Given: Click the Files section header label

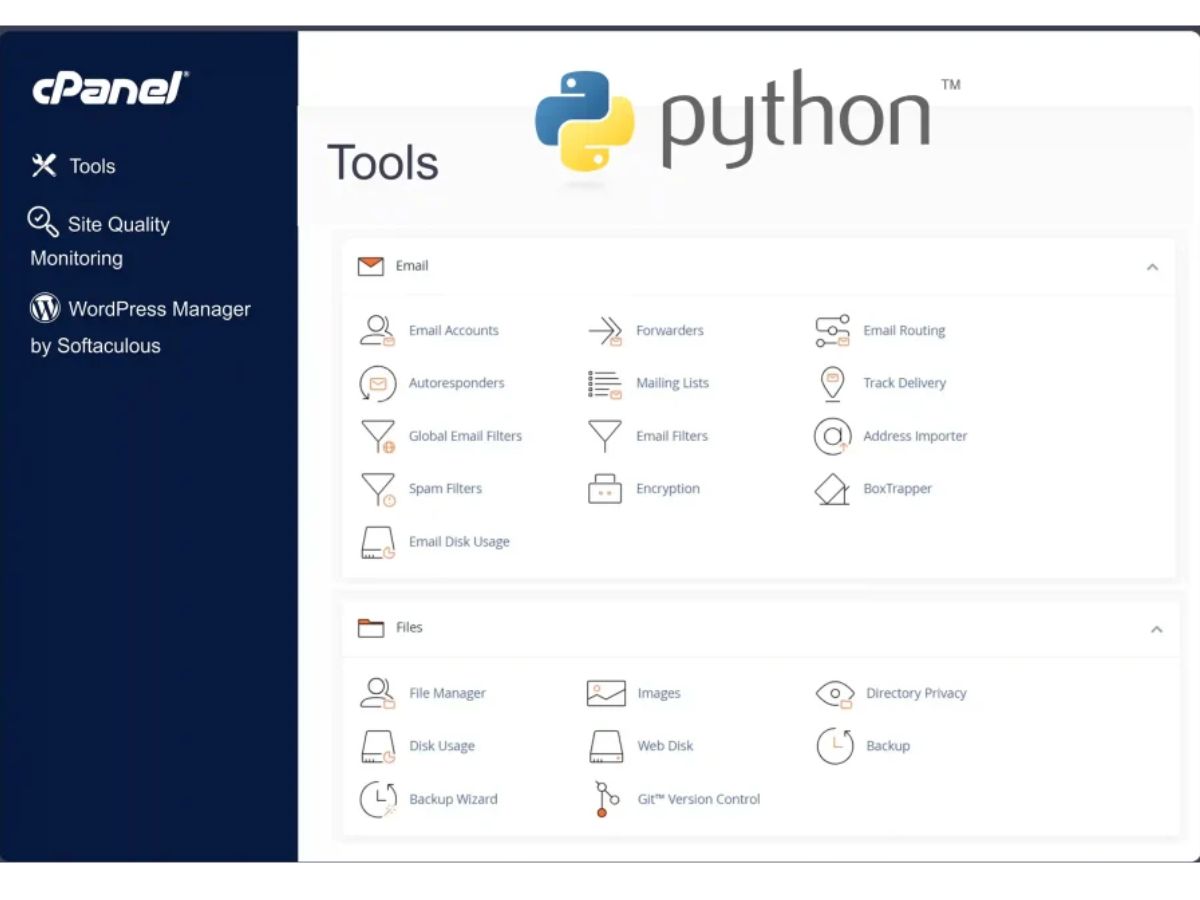Looking at the screenshot, I should tap(409, 628).
